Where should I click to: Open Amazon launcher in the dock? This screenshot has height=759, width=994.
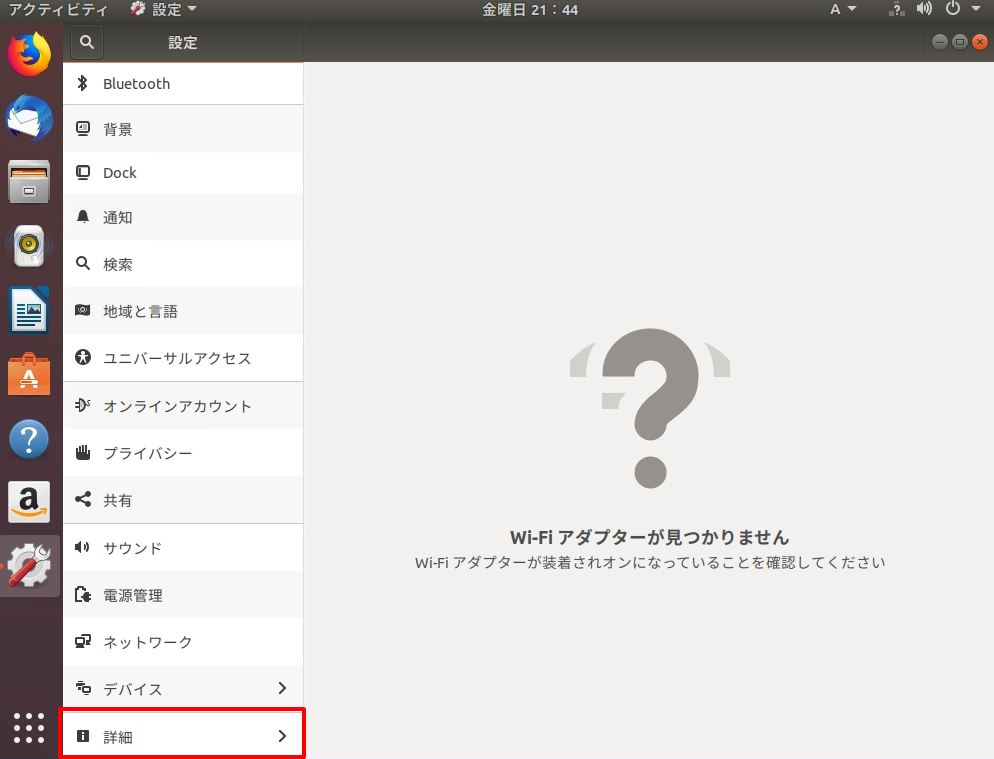(29, 502)
